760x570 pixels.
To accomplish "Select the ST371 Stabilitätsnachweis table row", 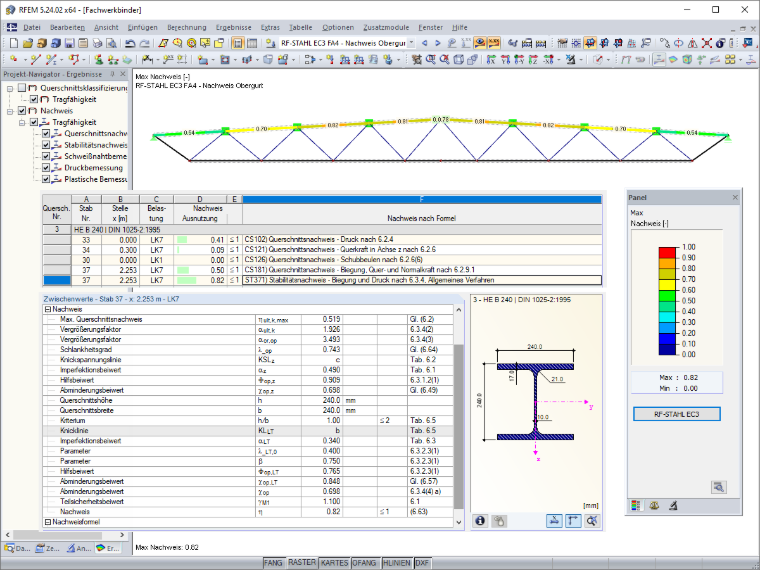I will (322, 280).
